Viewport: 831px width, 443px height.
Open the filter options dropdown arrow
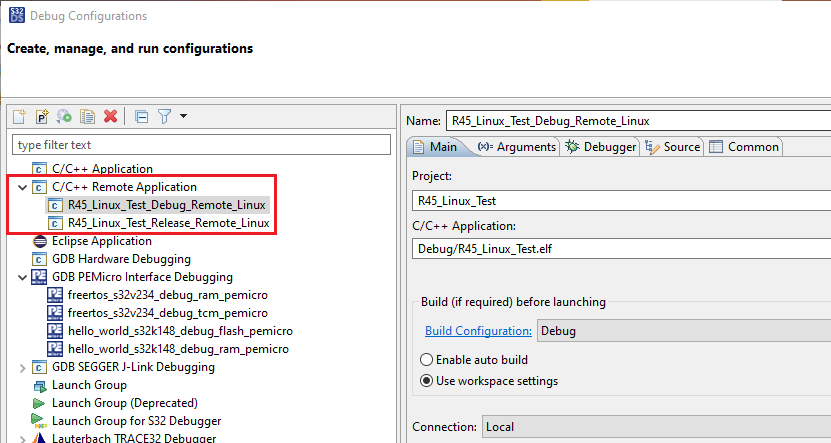point(184,117)
